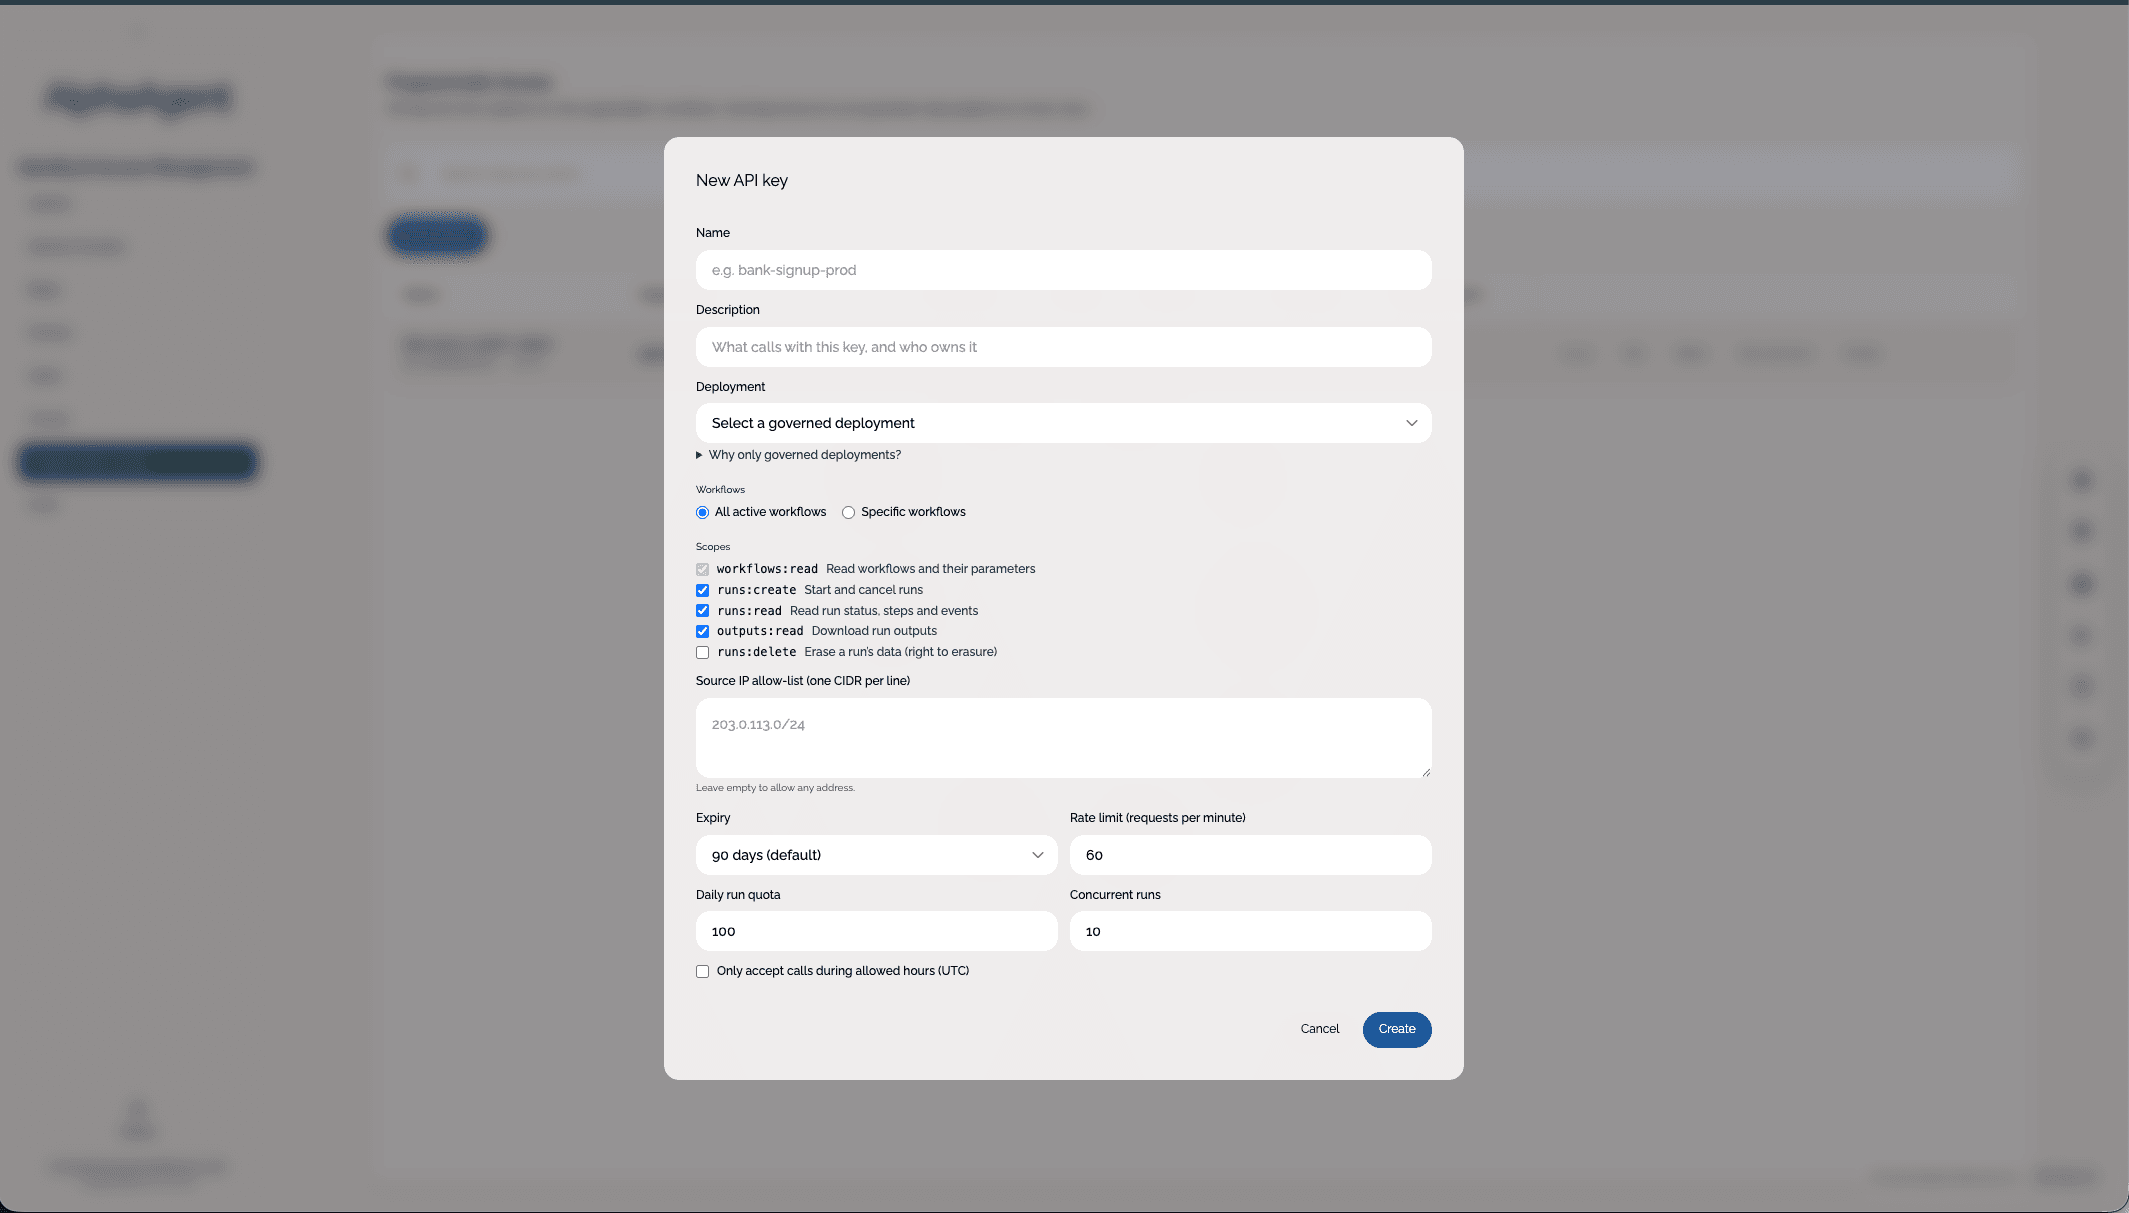Click the resize grip of the IP allow-list textarea
2129x1213 pixels.
click(1425, 772)
